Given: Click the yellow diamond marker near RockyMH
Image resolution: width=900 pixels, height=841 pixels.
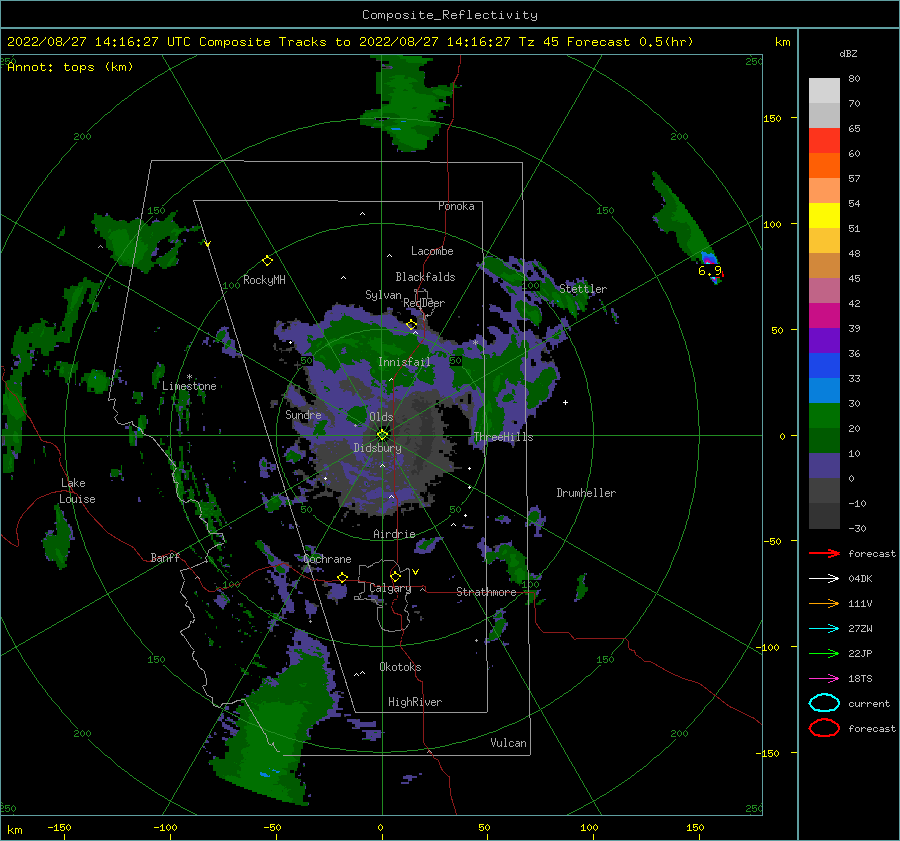Looking at the screenshot, I should pyautogui.click(x=267, y=261).
